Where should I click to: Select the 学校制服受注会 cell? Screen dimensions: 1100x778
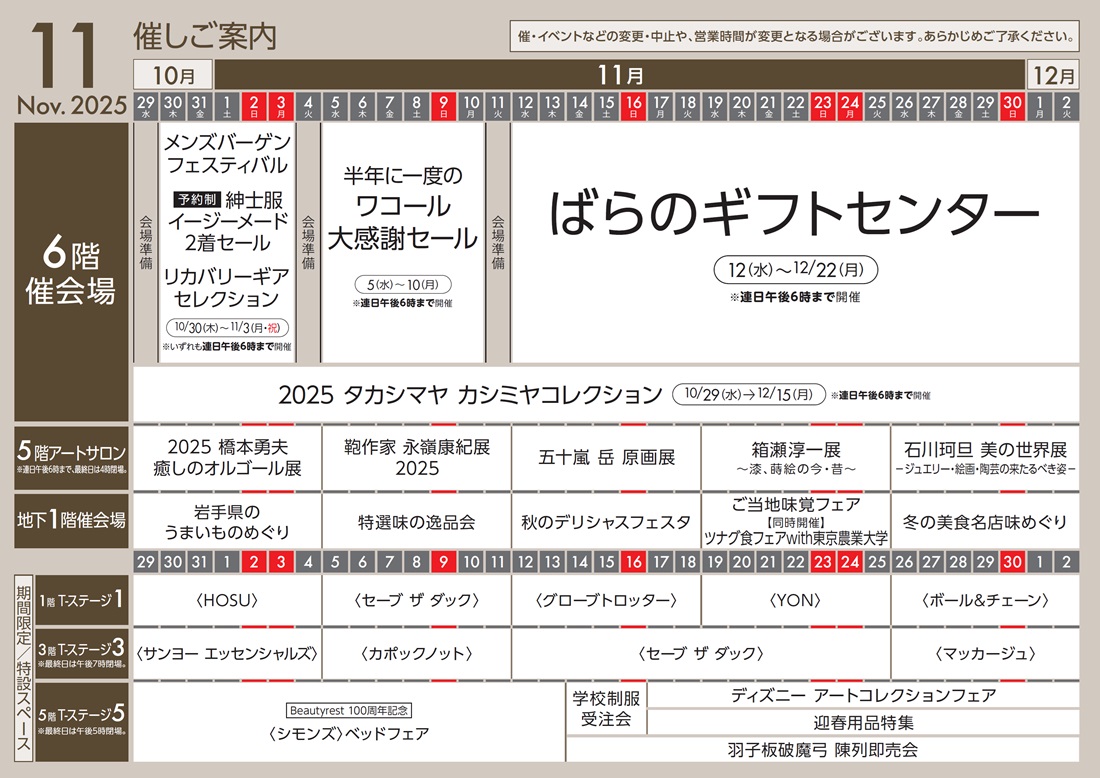[605, 708]
